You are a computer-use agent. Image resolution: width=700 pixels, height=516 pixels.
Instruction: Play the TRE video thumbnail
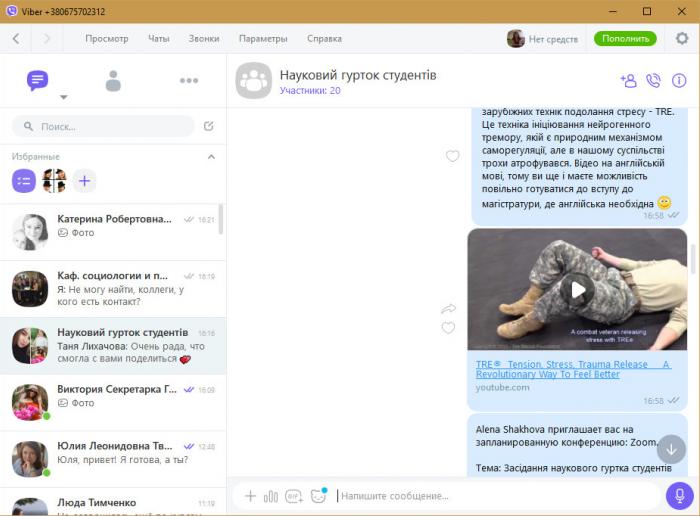click(577, 290)
